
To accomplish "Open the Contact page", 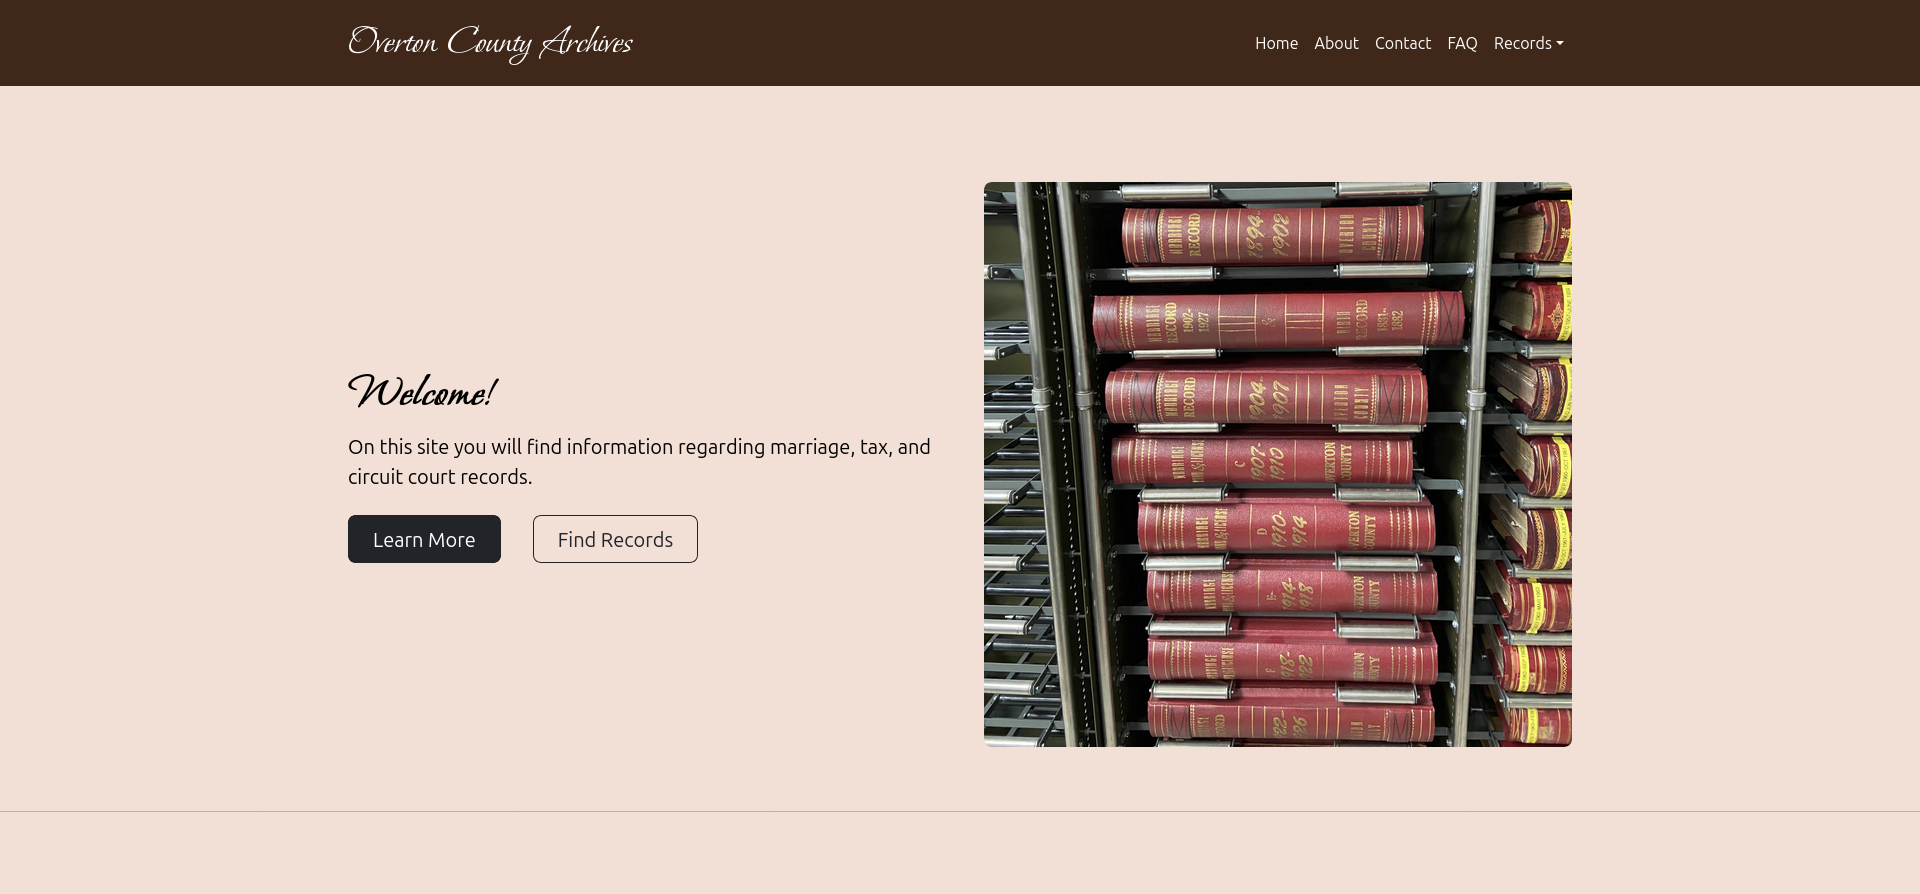I will coord(1402,43).
